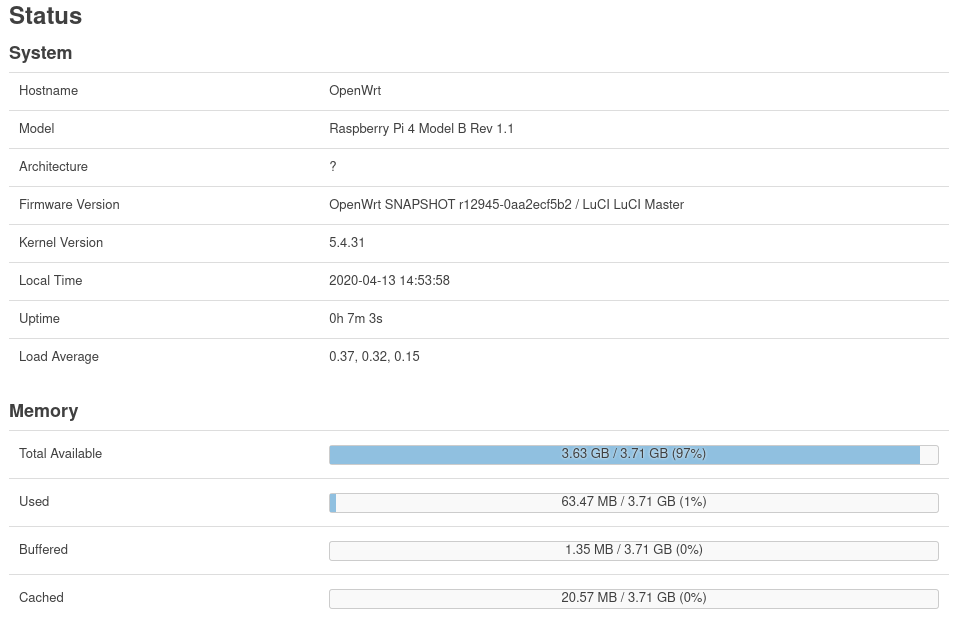Screen dimensions: 969x643
Task: Click the Cached memory progress bar
Action: coord(633,598)
